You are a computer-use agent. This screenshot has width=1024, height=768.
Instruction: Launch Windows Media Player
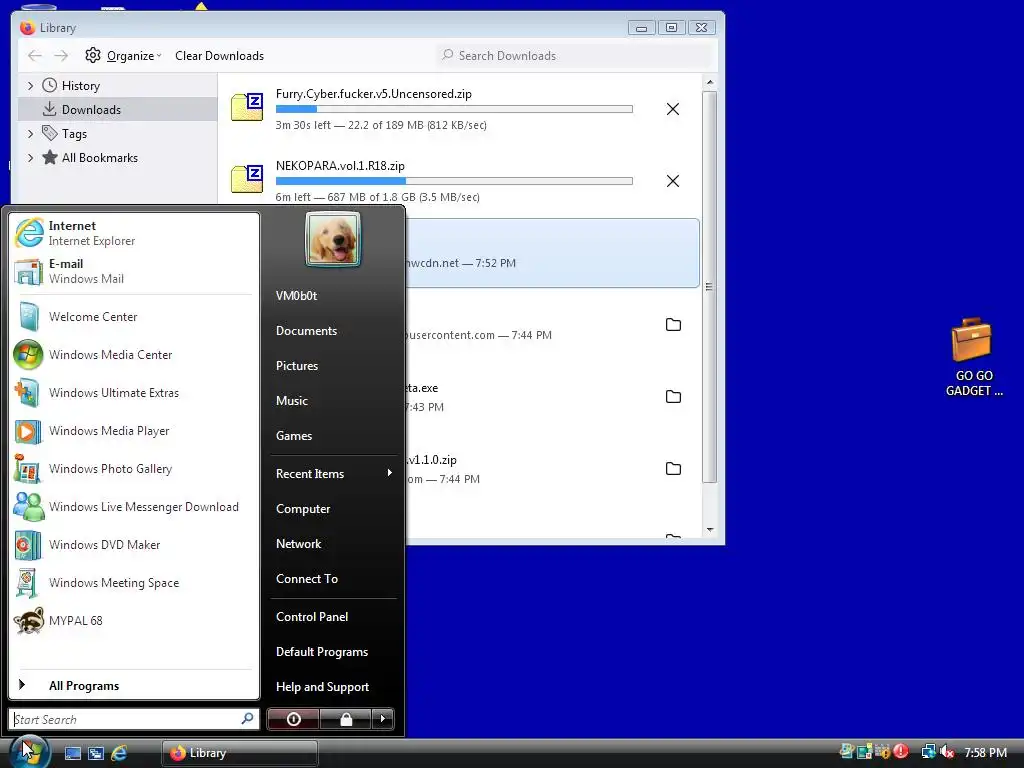tap(134, 431)
